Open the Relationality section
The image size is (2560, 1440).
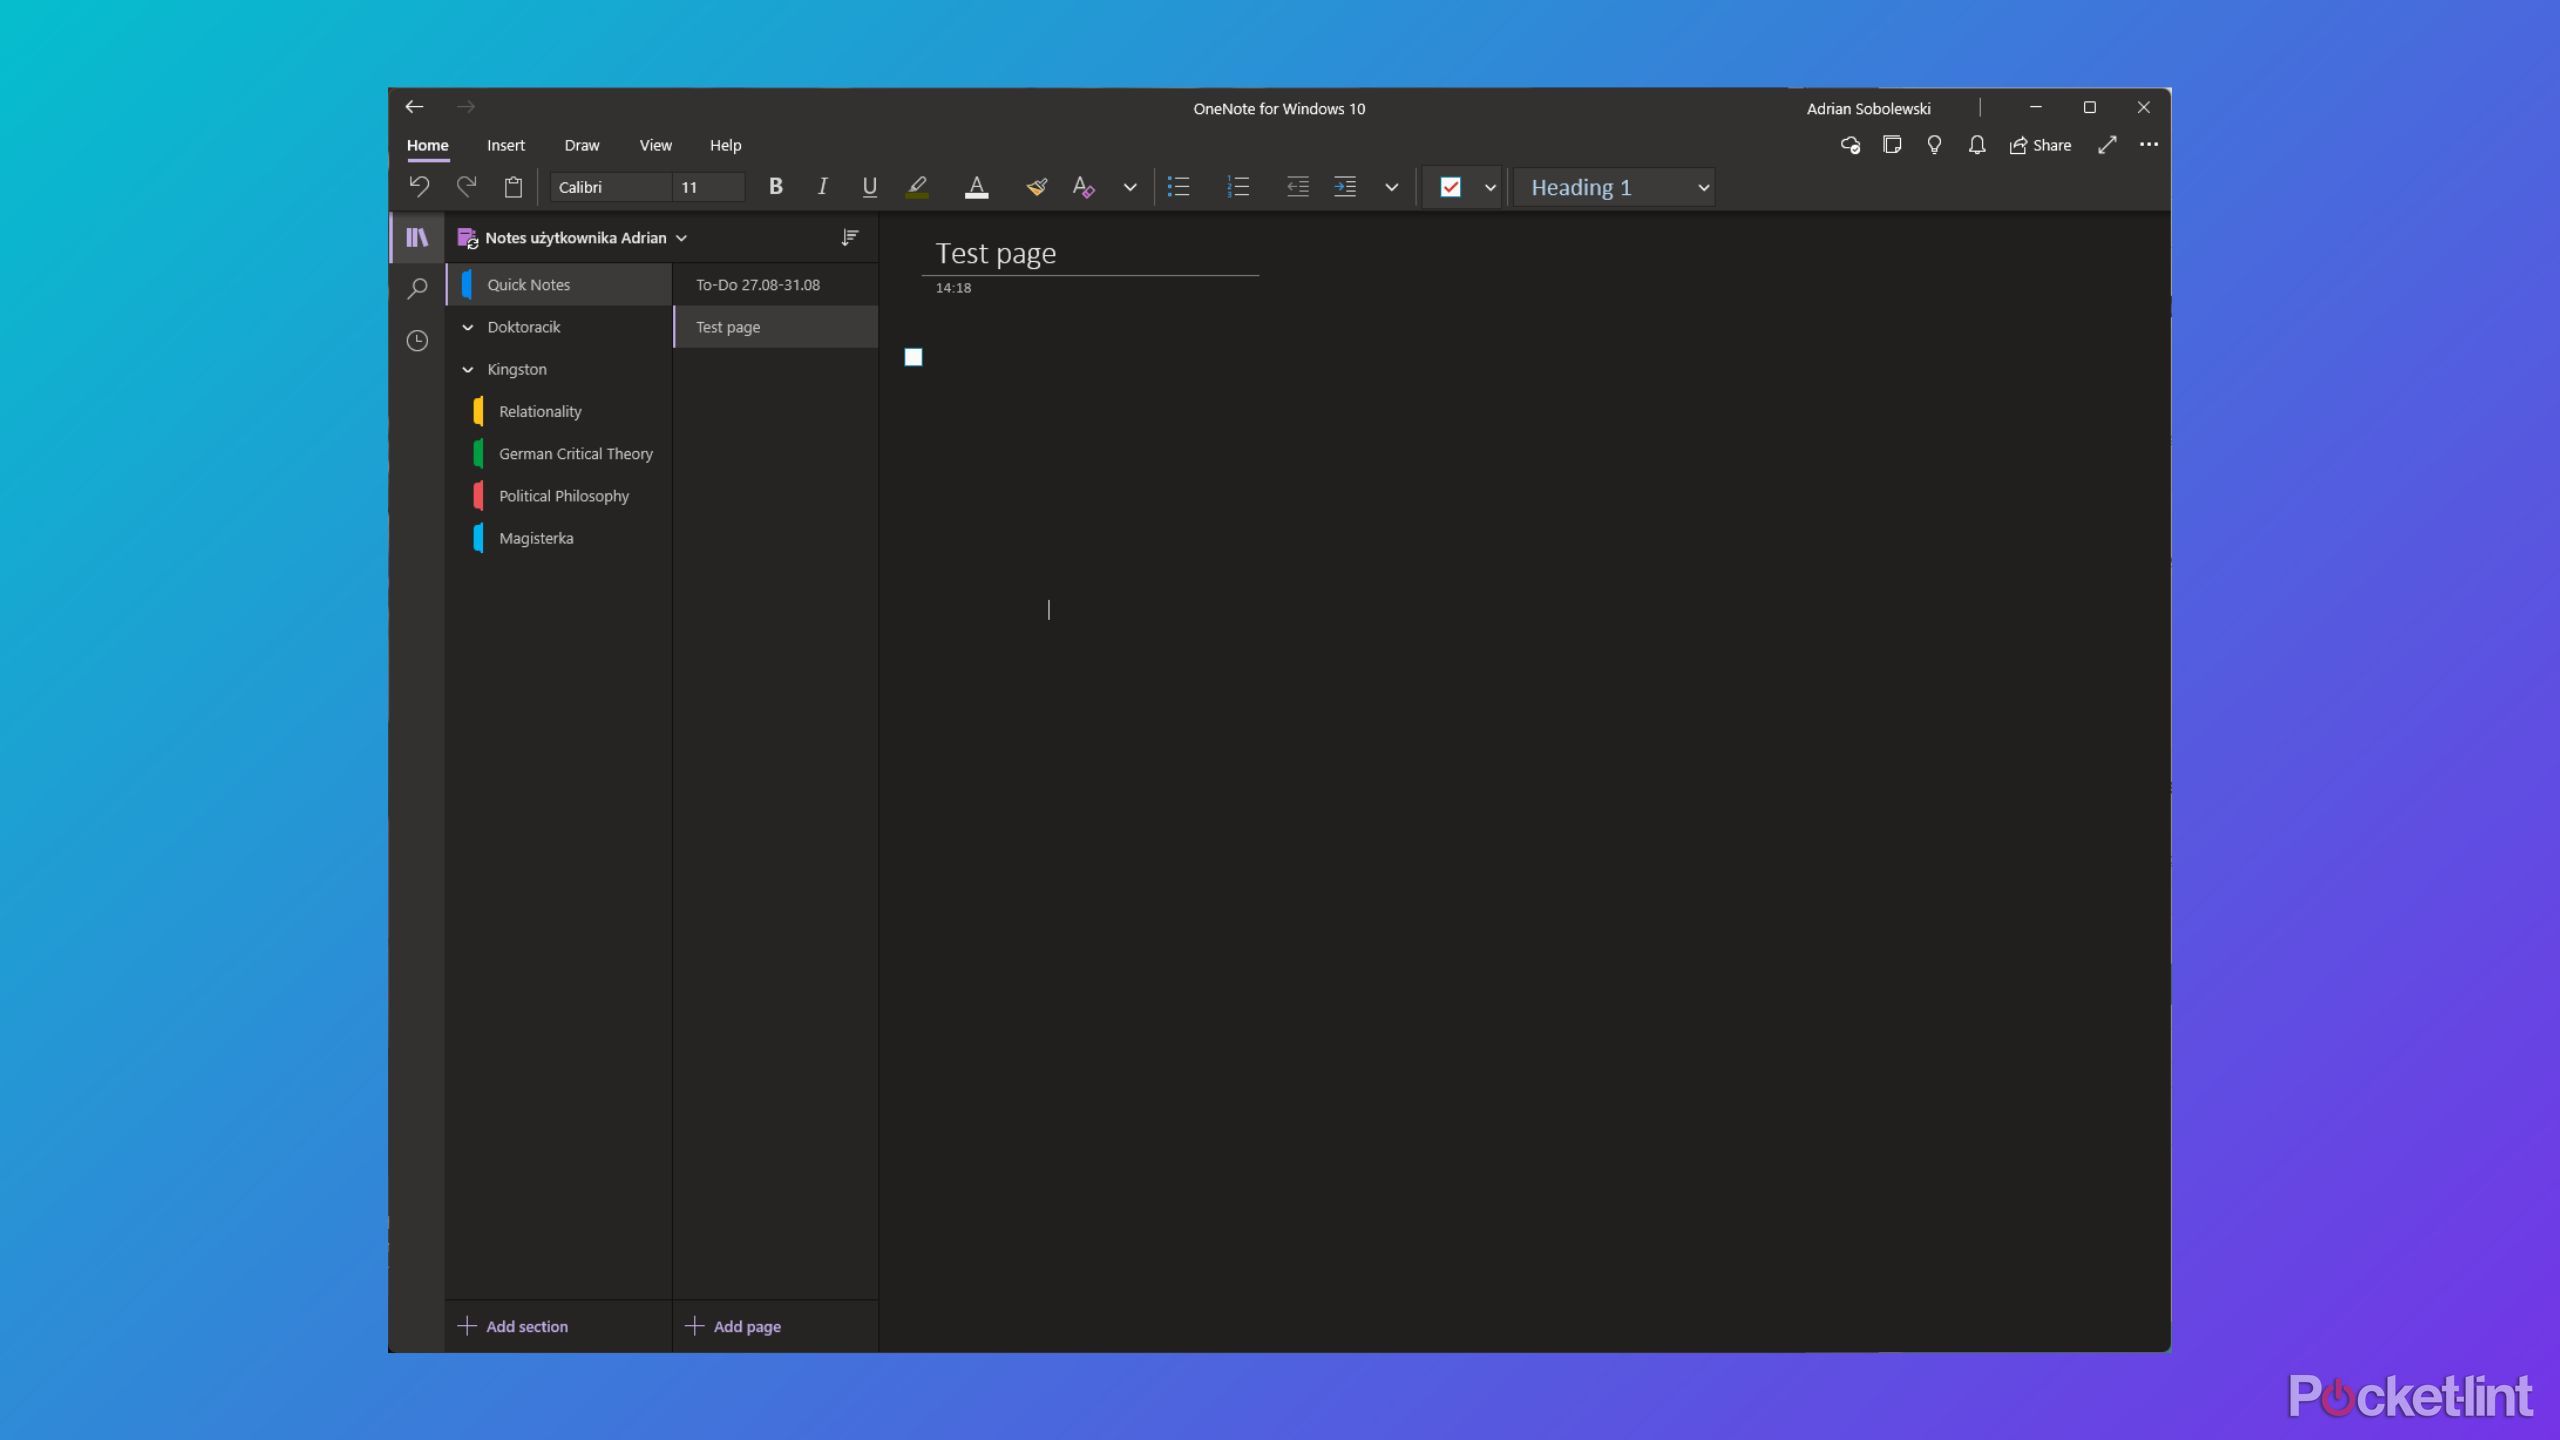tap(559, 411)
